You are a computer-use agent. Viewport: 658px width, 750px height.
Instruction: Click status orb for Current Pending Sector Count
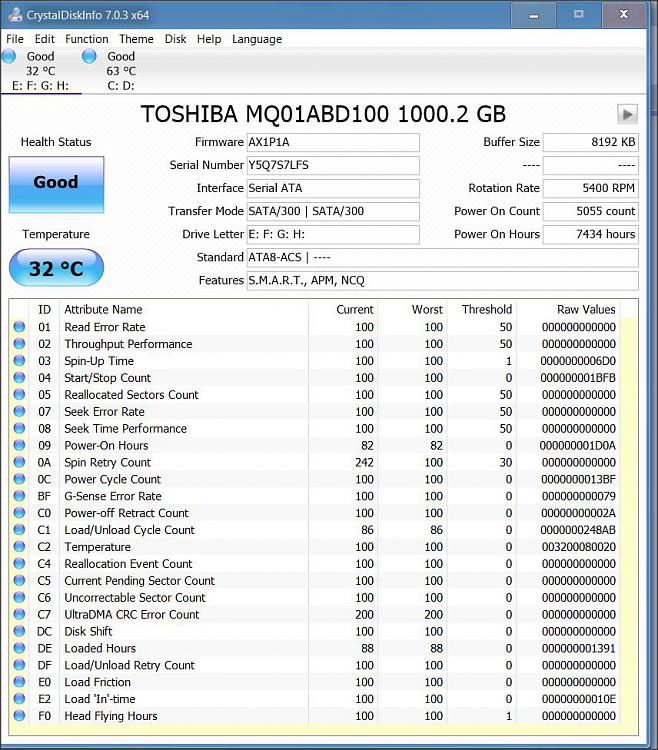coord(19,580)
